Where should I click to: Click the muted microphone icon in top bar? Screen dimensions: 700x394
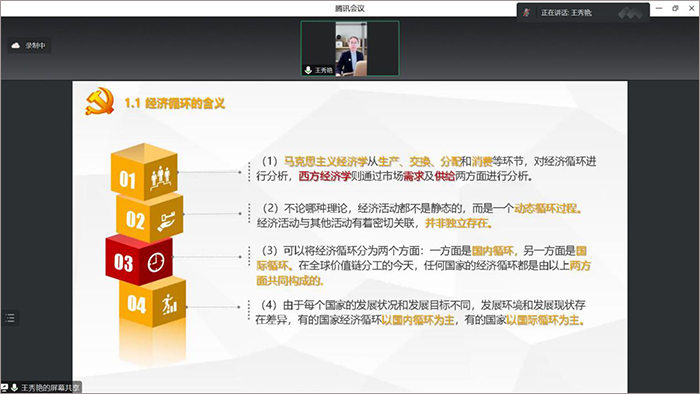tap(527, 12)
